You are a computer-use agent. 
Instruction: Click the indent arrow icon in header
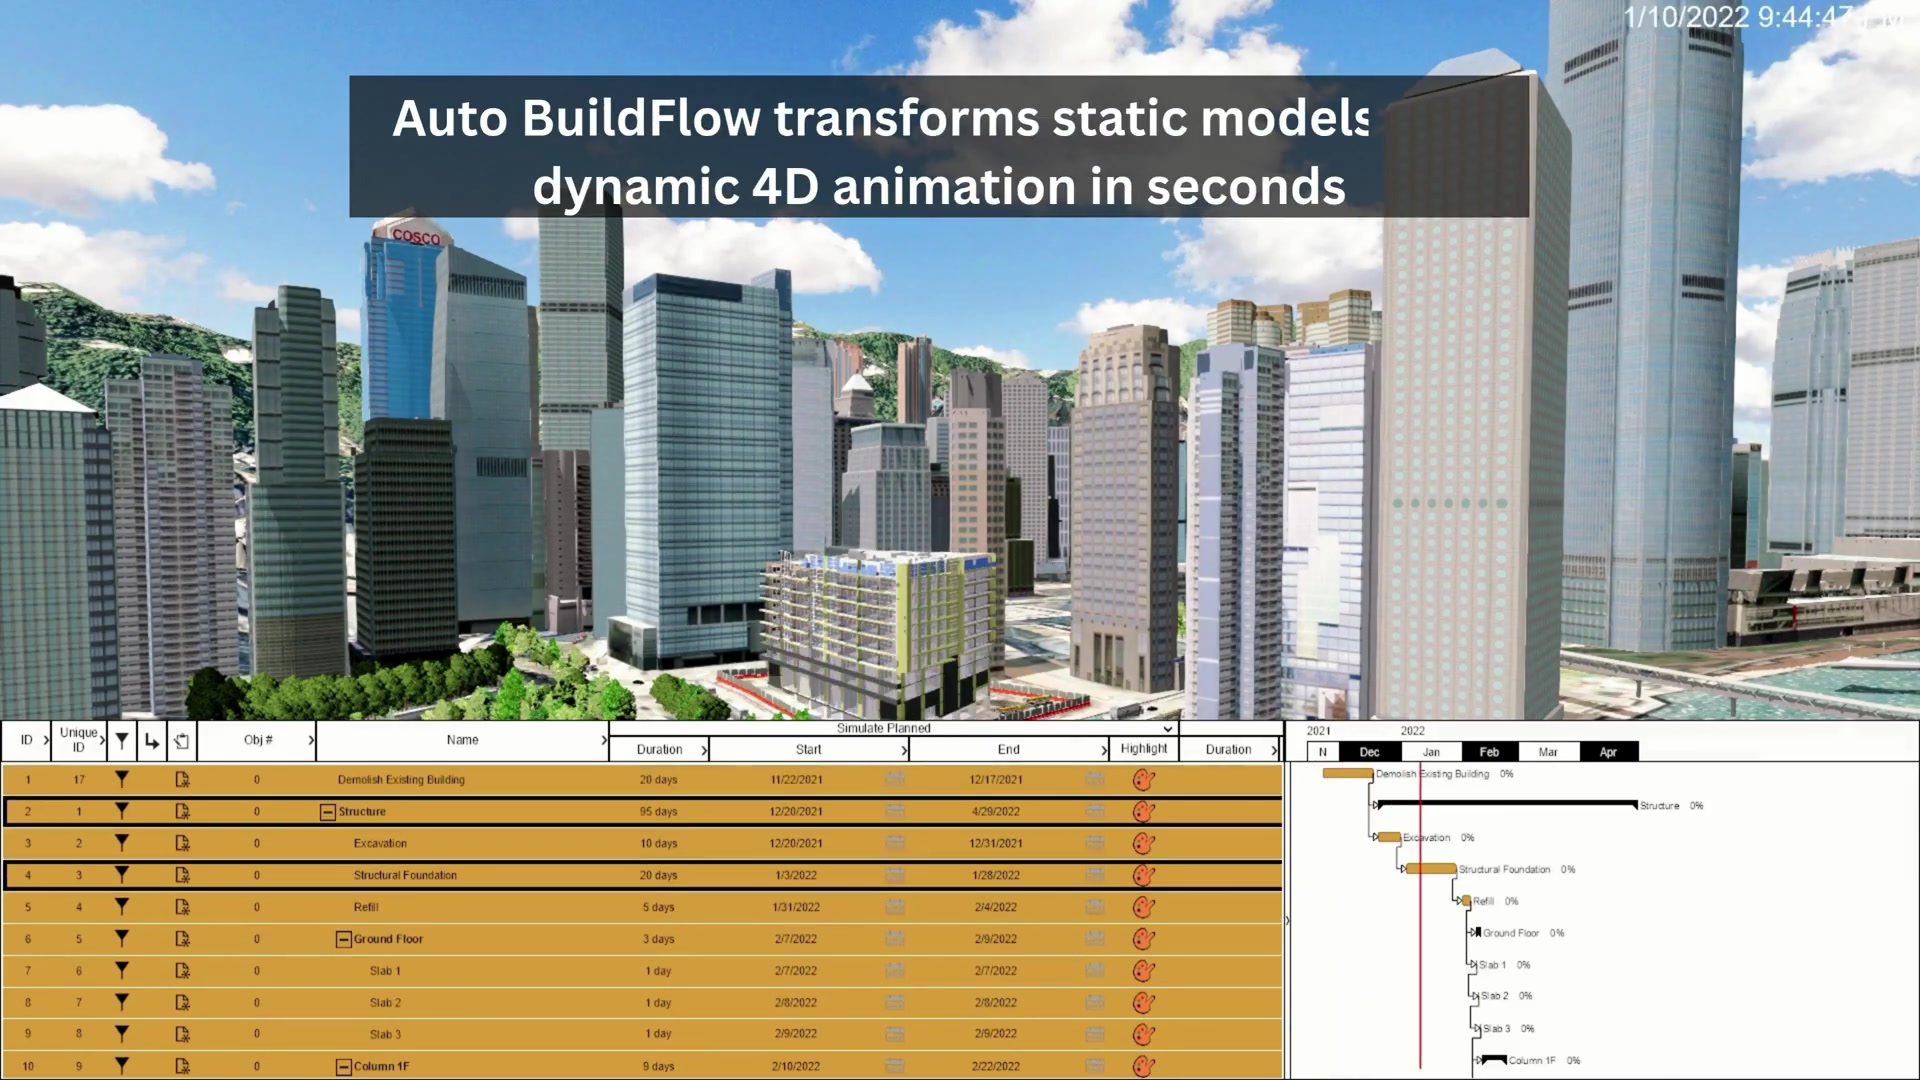(151, 741)
